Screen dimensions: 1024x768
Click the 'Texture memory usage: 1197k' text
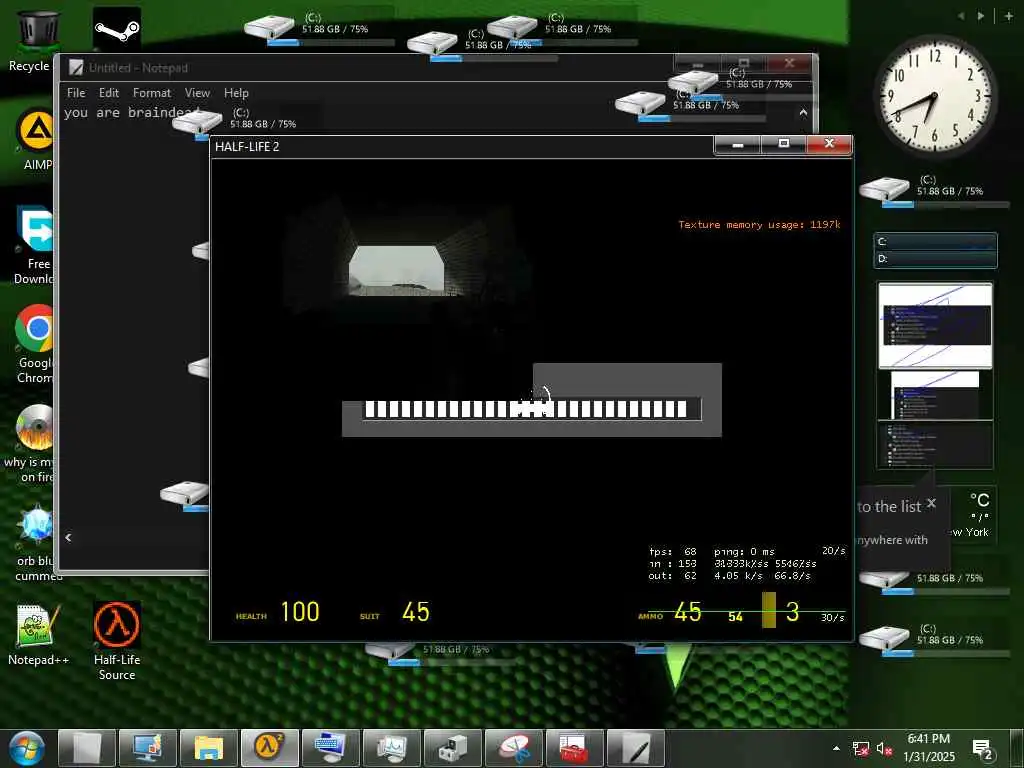(x=760, y=225)
